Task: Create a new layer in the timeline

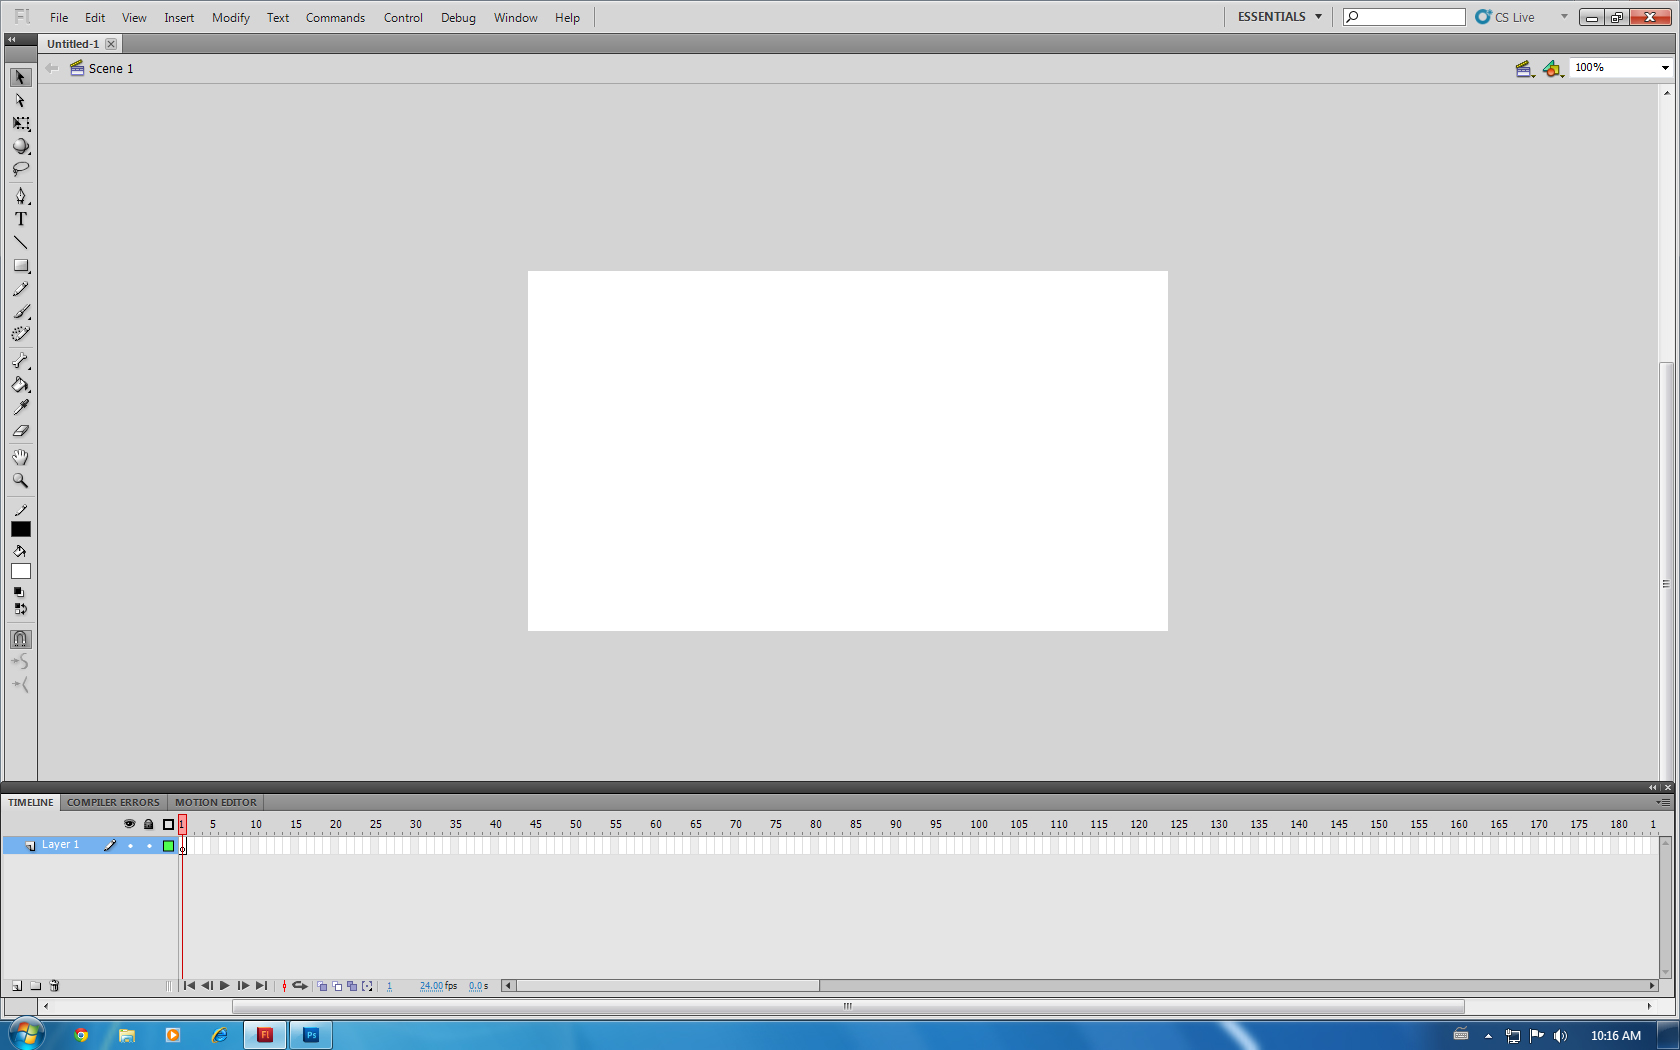Action: [16, 986]
